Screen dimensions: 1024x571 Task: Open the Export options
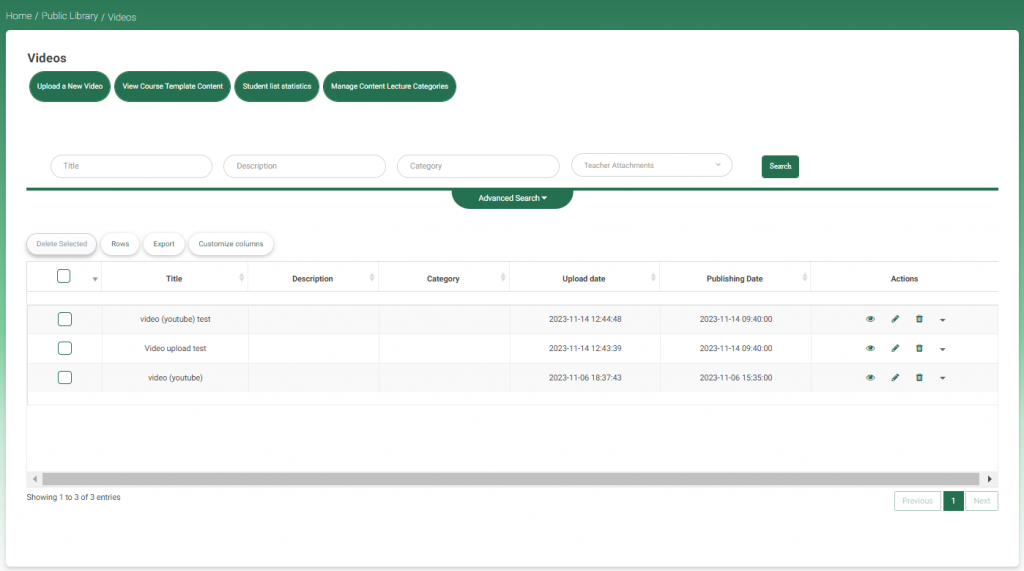[x=164, y=244]
